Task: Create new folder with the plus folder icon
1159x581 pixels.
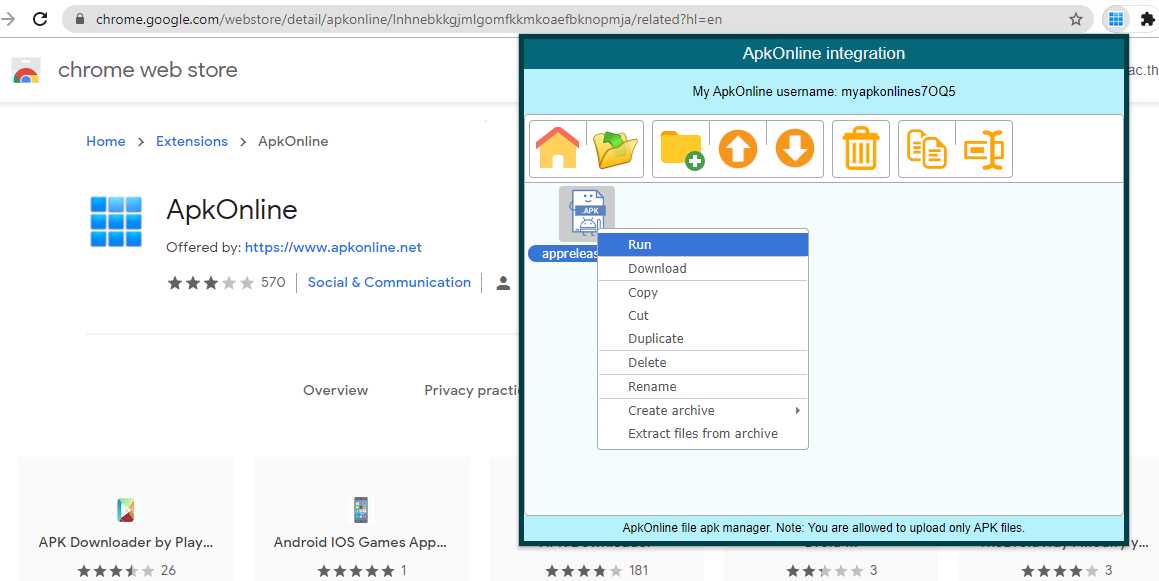Action: click(x=681, y=149)
